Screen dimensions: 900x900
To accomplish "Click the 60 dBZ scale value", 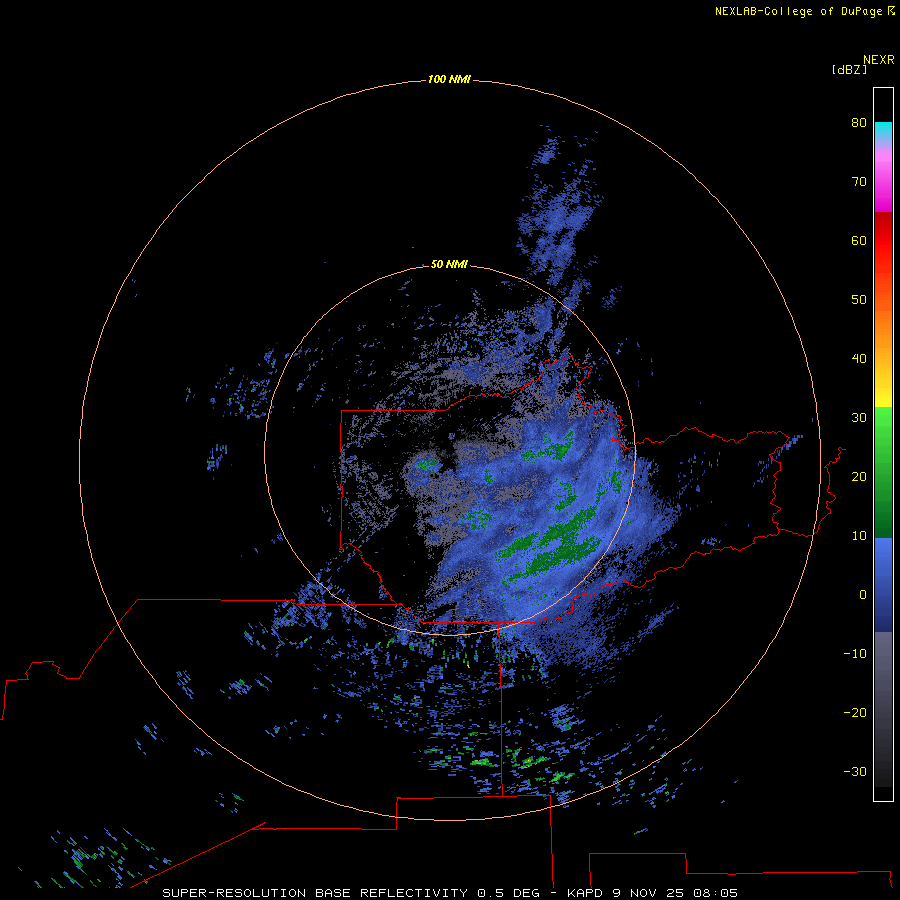I will tap(859, 240).
